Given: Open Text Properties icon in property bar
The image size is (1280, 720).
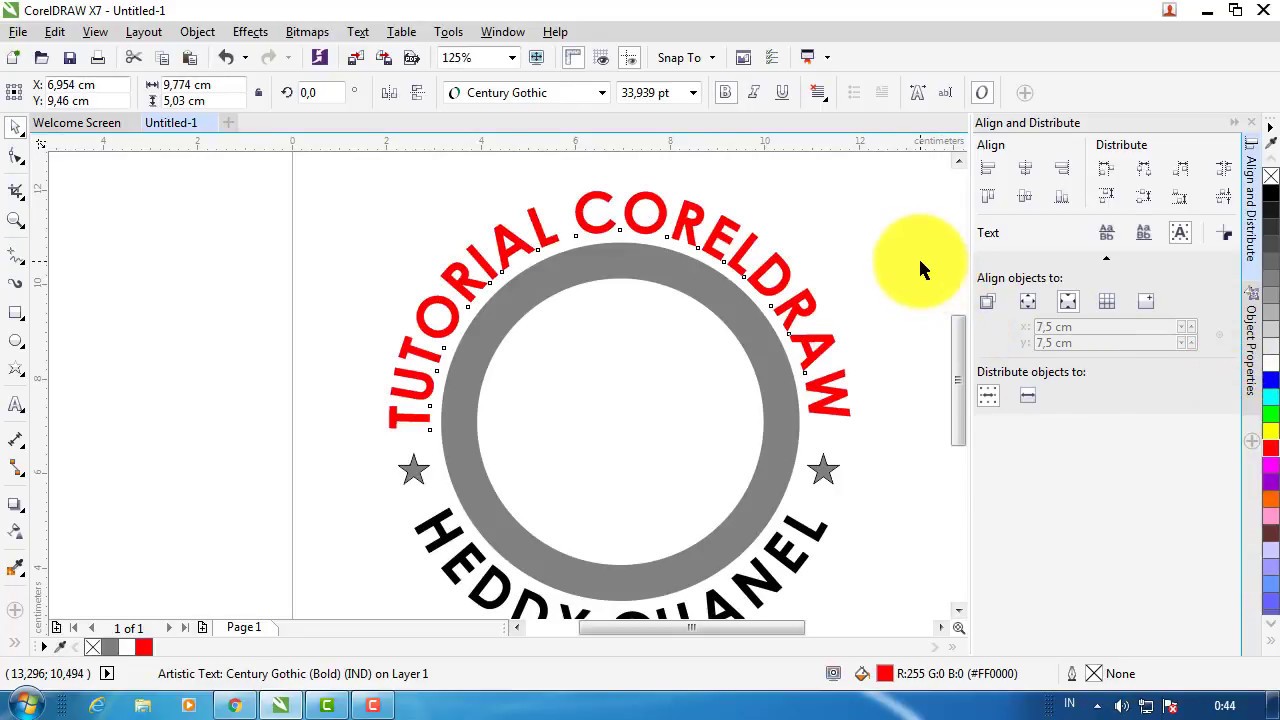Looking at the screenshot, I should 917,93.
